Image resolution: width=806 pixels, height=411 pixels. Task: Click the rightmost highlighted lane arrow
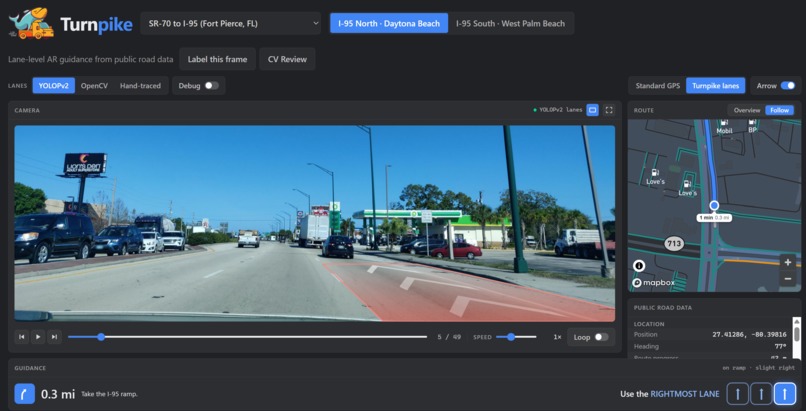(x=784, y=394)
